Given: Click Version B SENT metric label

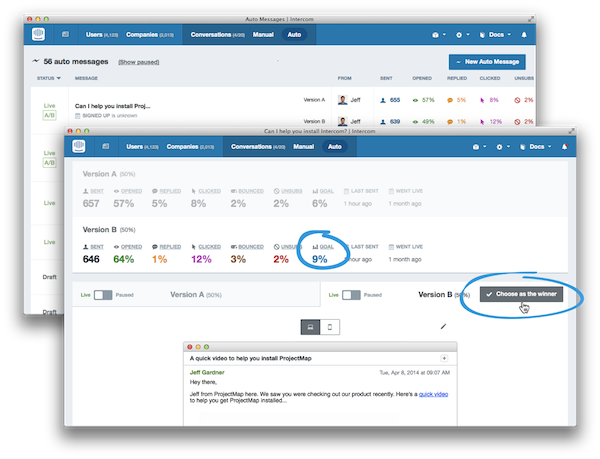Looking at the screenshot, I should 93,247.
